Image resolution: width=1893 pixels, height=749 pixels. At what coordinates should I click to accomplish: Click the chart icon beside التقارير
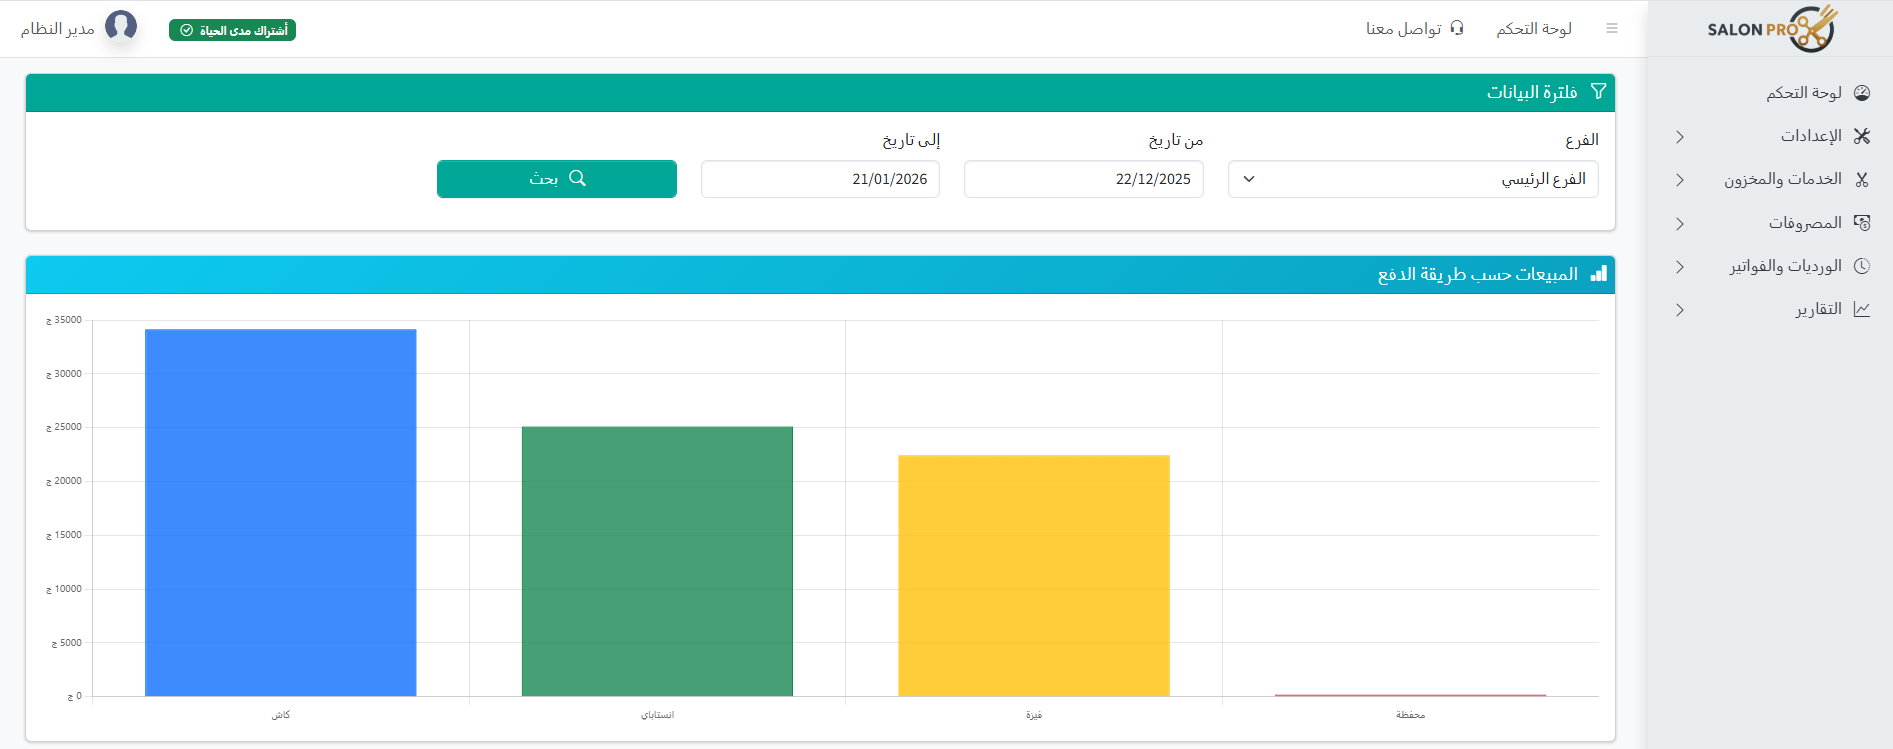(x=1861, y=310)
